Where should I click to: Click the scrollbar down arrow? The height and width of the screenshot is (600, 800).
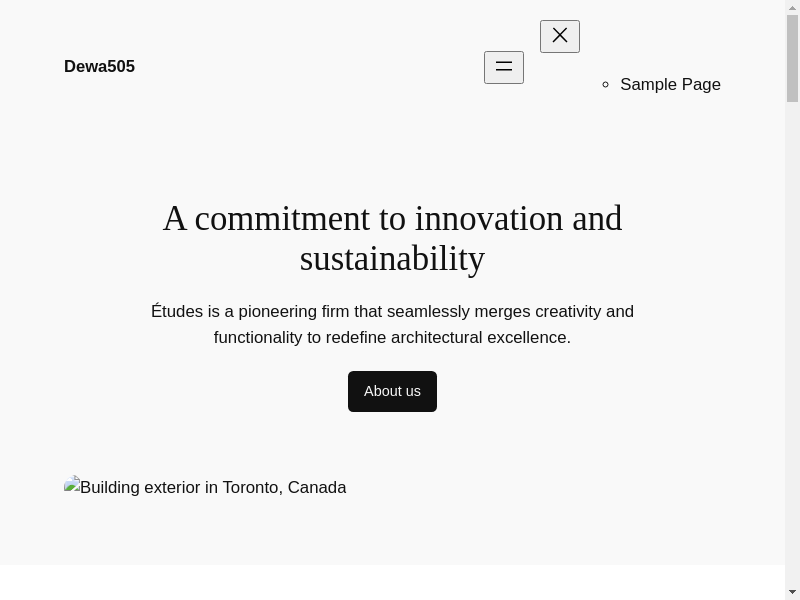792,592
